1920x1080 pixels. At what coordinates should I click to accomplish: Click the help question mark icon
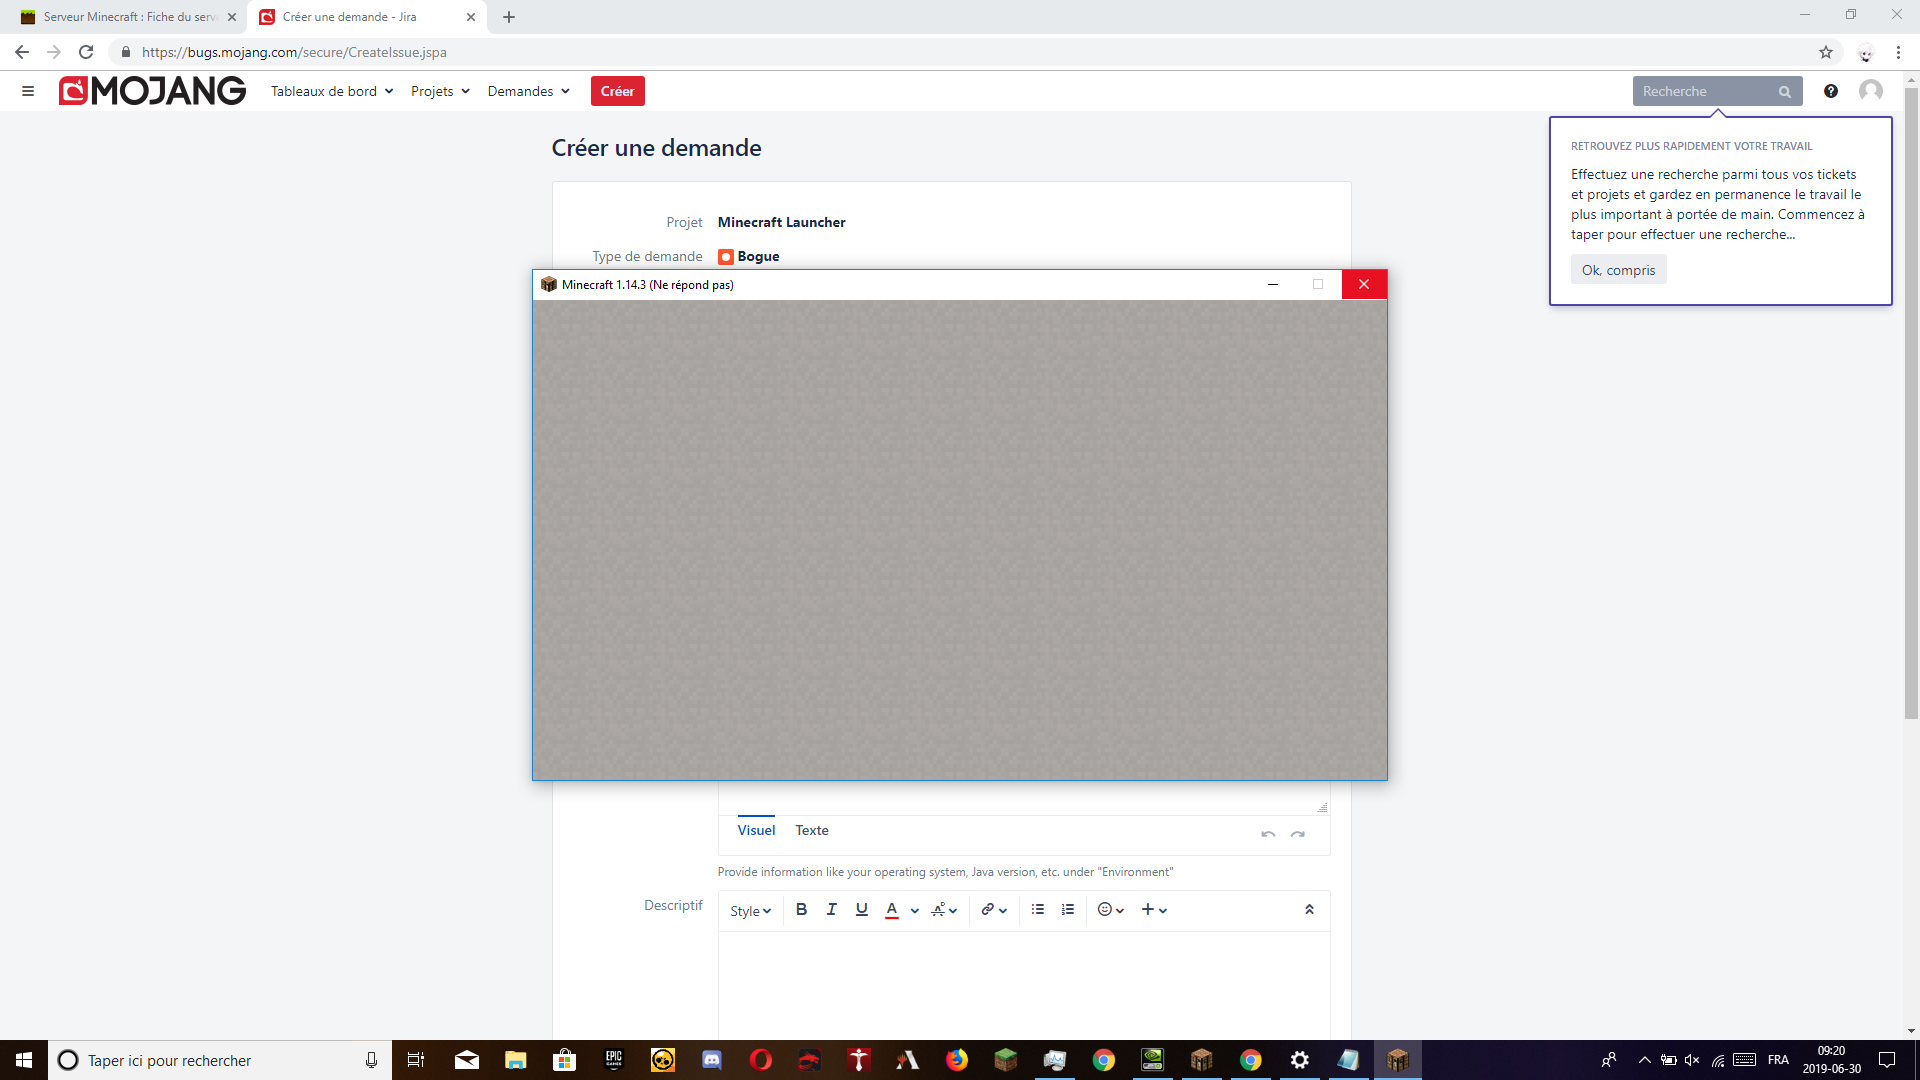pyautogui.click(x=1830, y=91)
